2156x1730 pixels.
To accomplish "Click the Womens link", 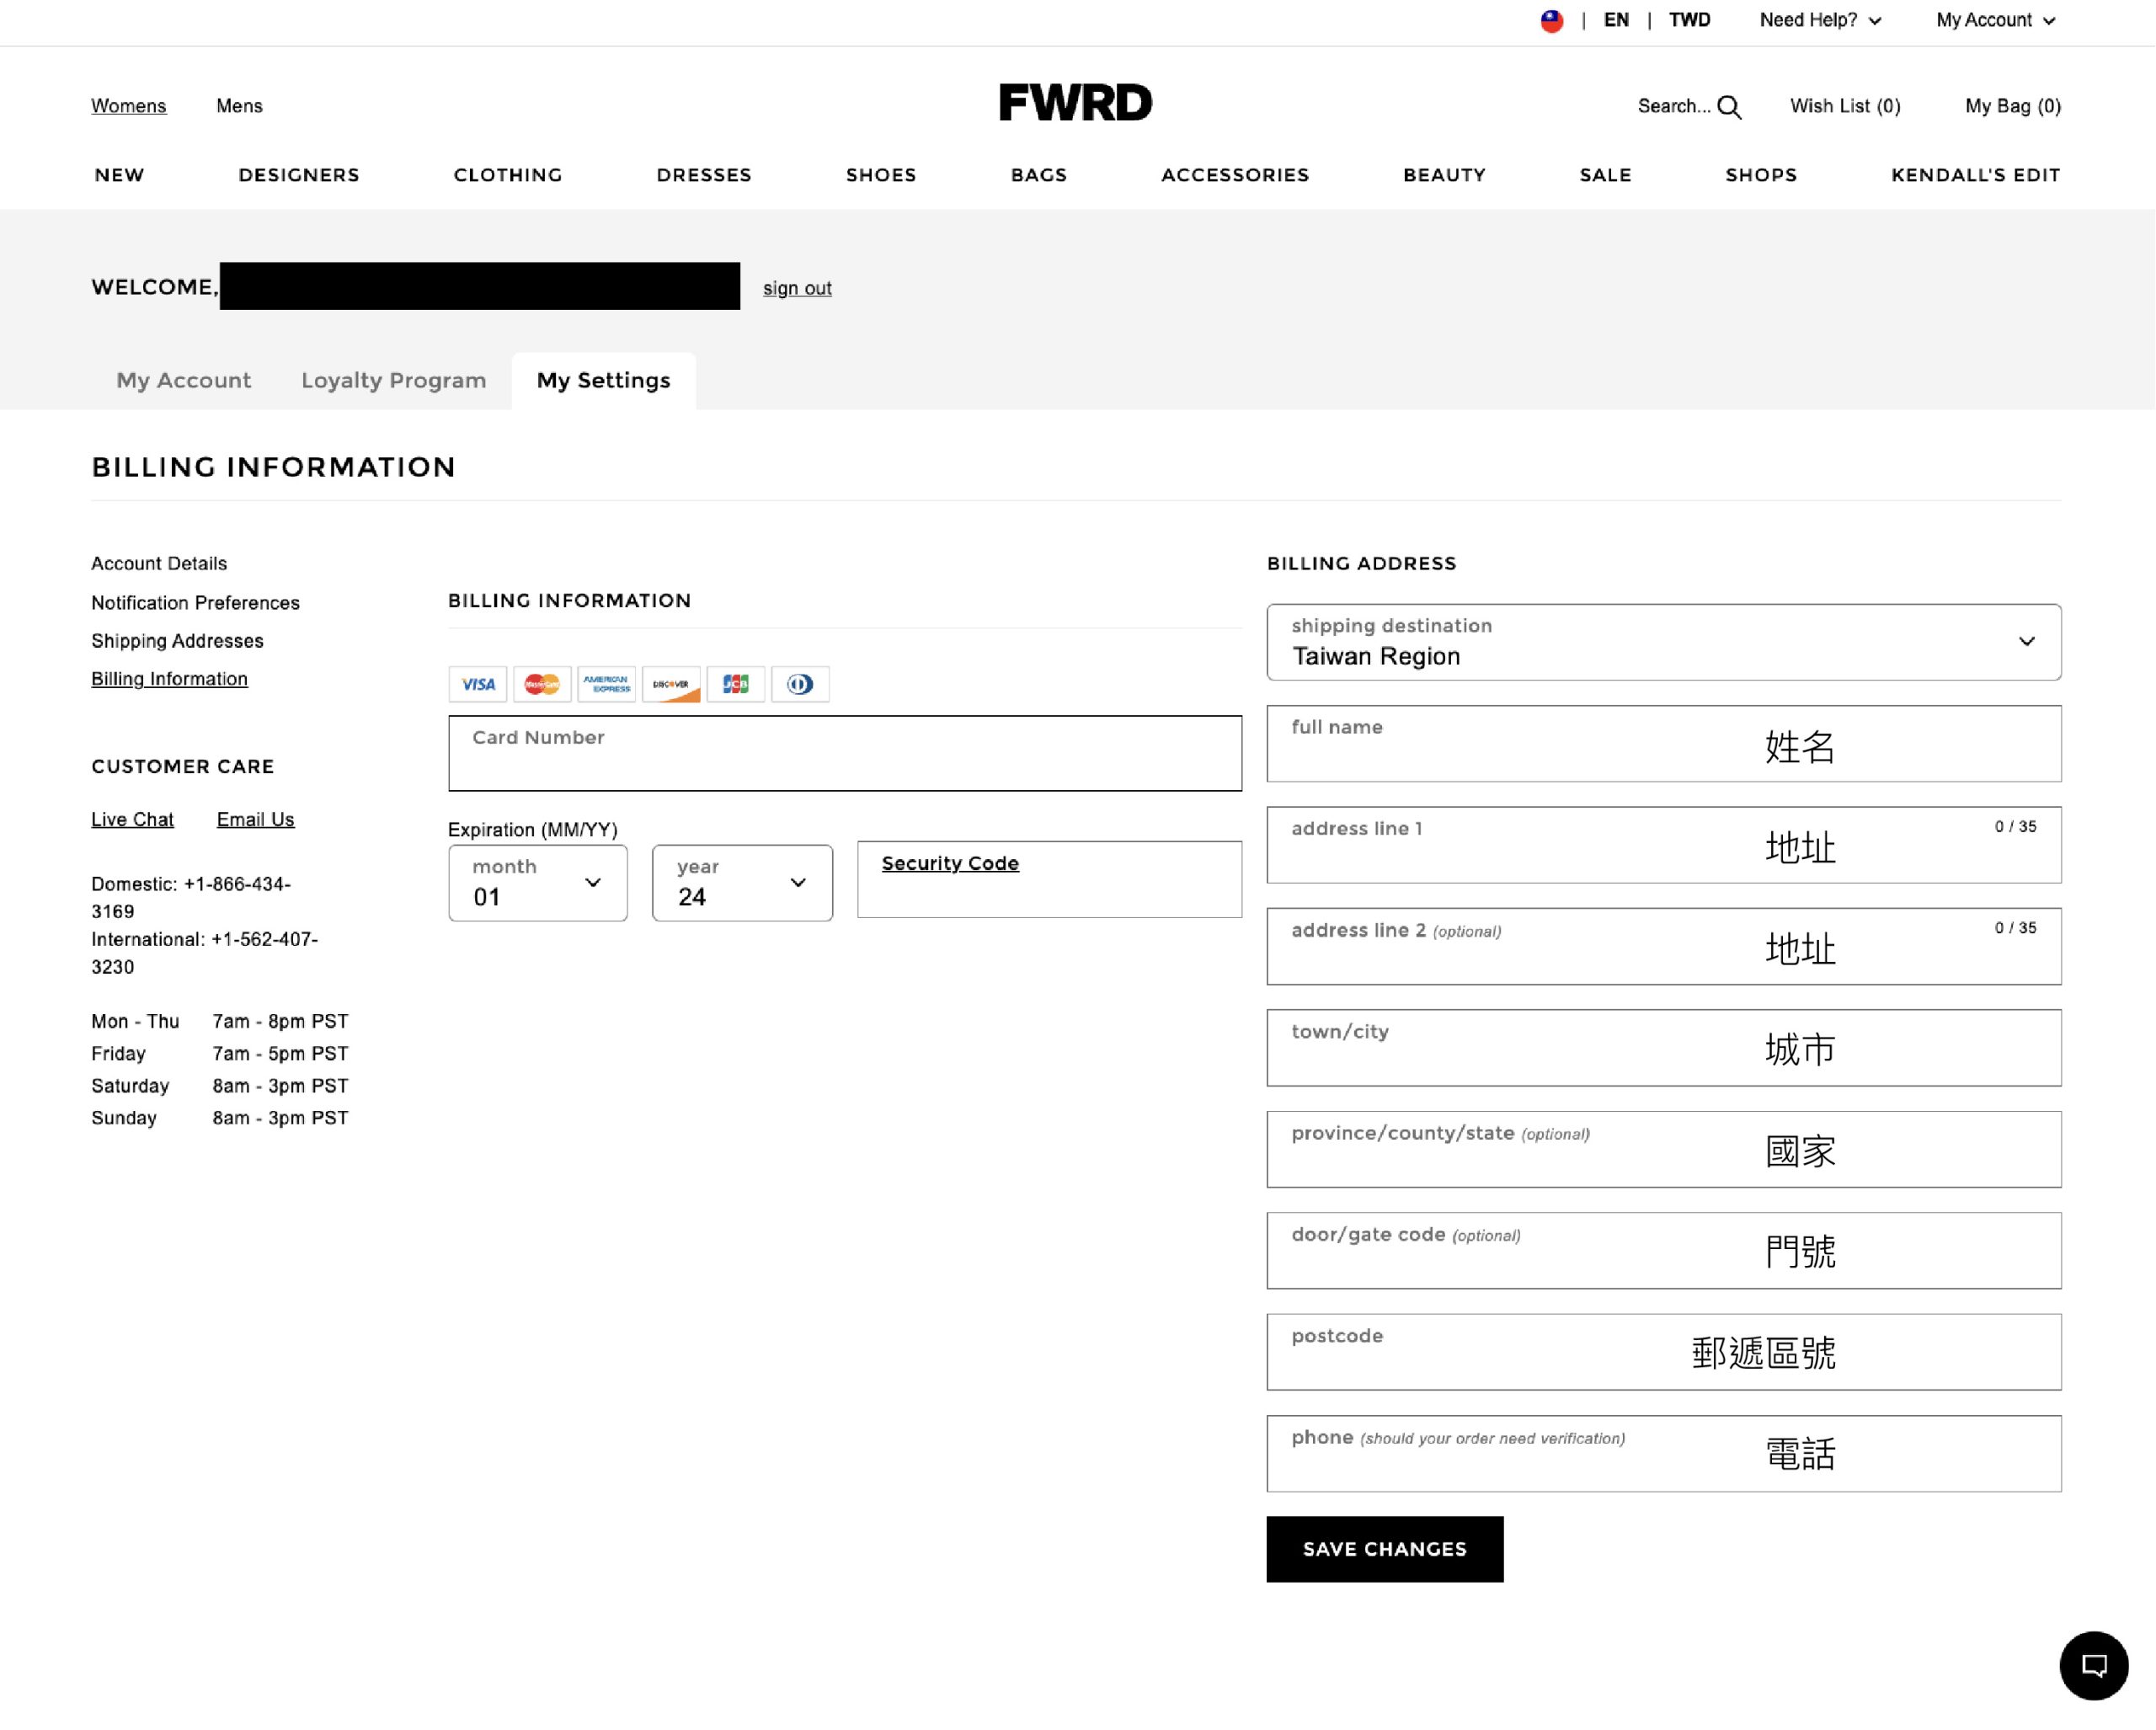I will (x=129, y=106).
